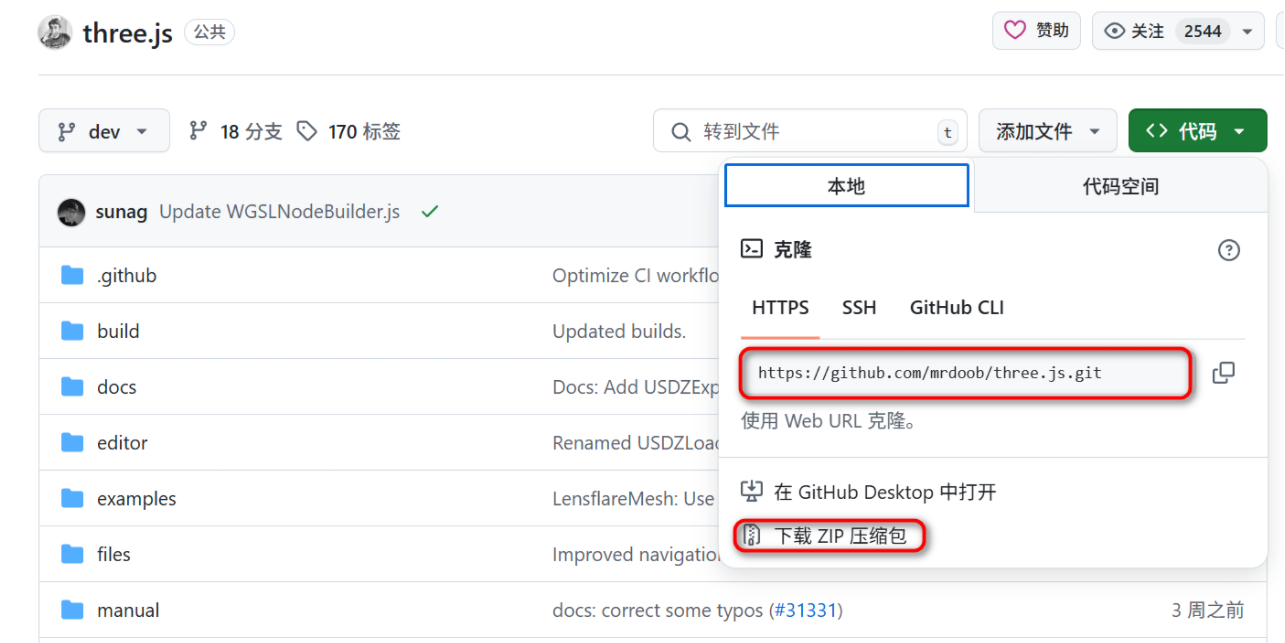
Task: Click the 公共 visibility badge
Action: point(209,32)
